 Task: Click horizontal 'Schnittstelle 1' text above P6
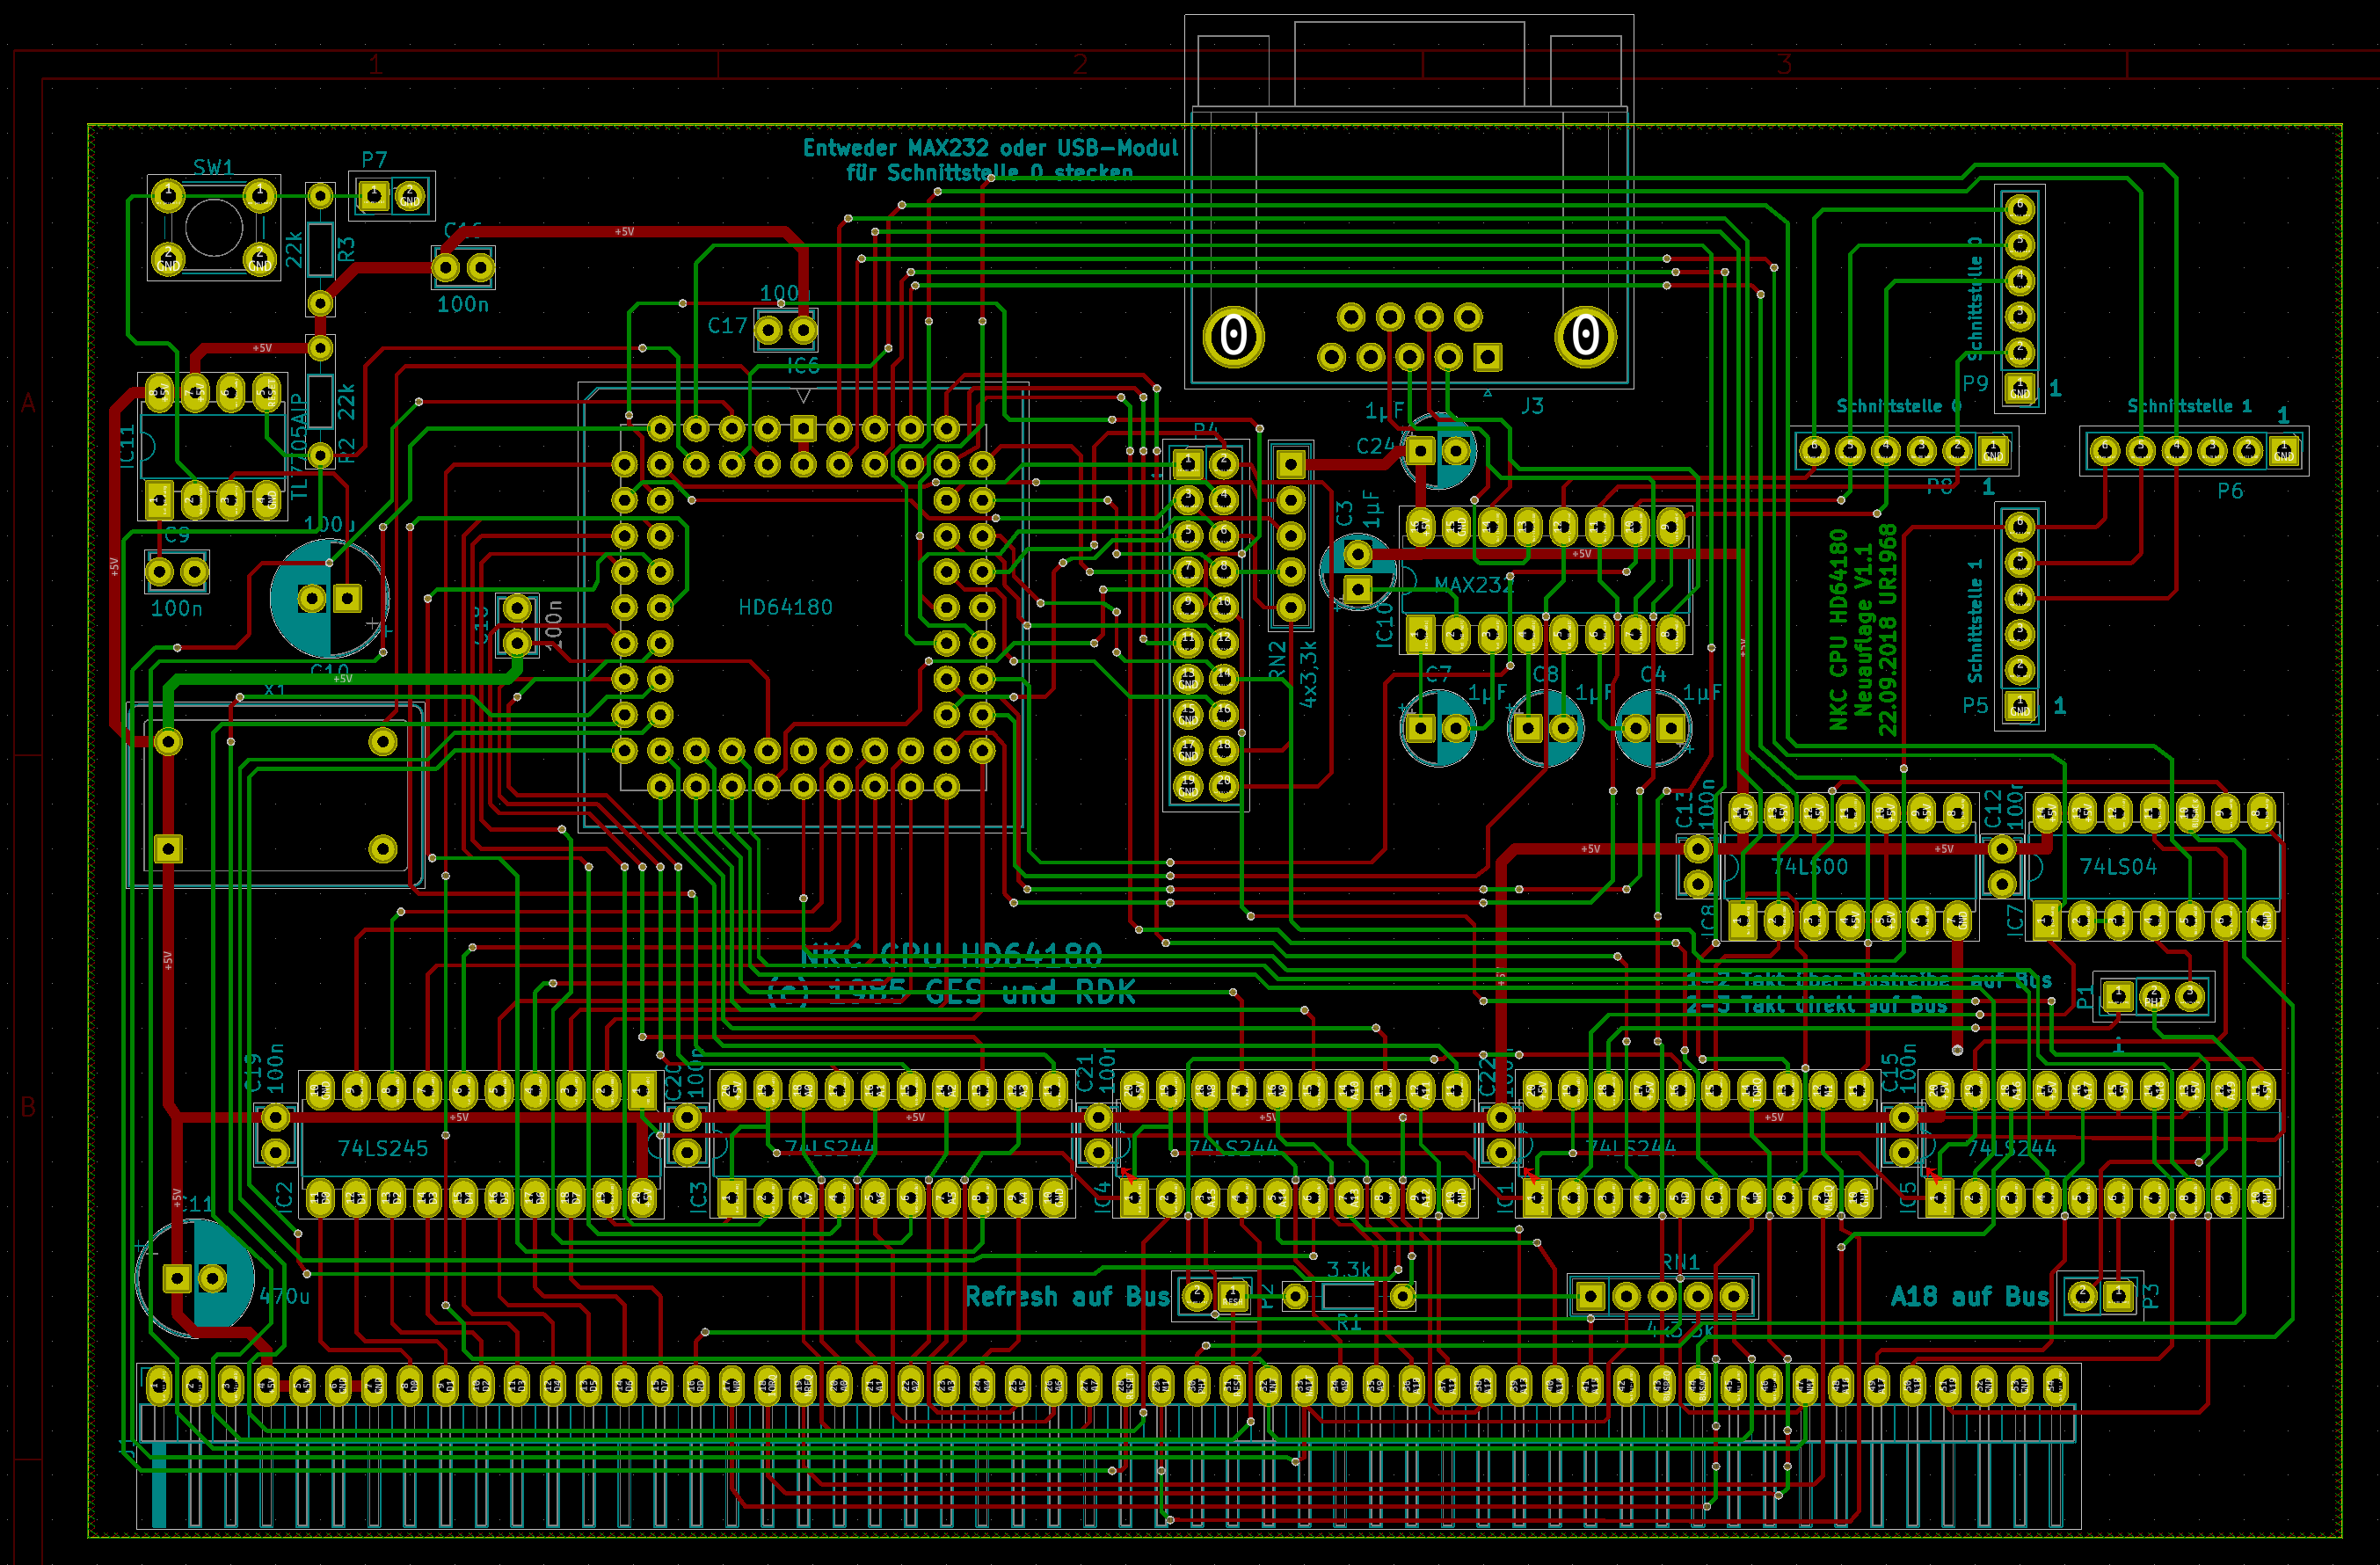coord(2189,406)
